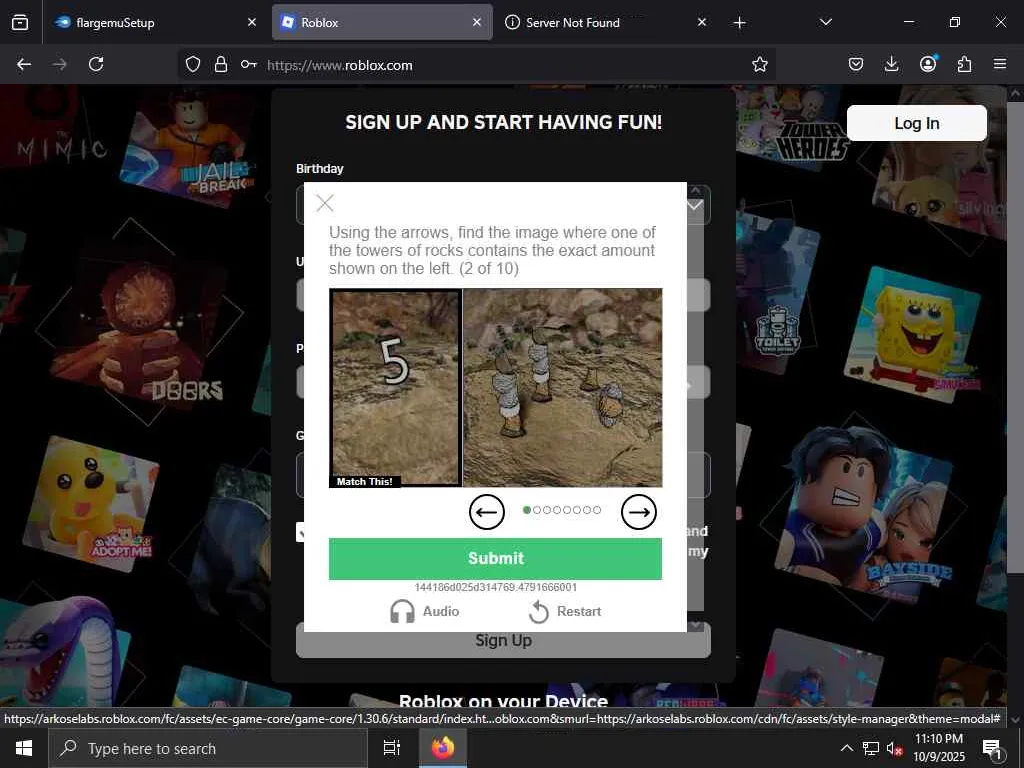Open Firefox application menu
Image resolution: width=1024 pixels, height=768 pixels.
1000,64
